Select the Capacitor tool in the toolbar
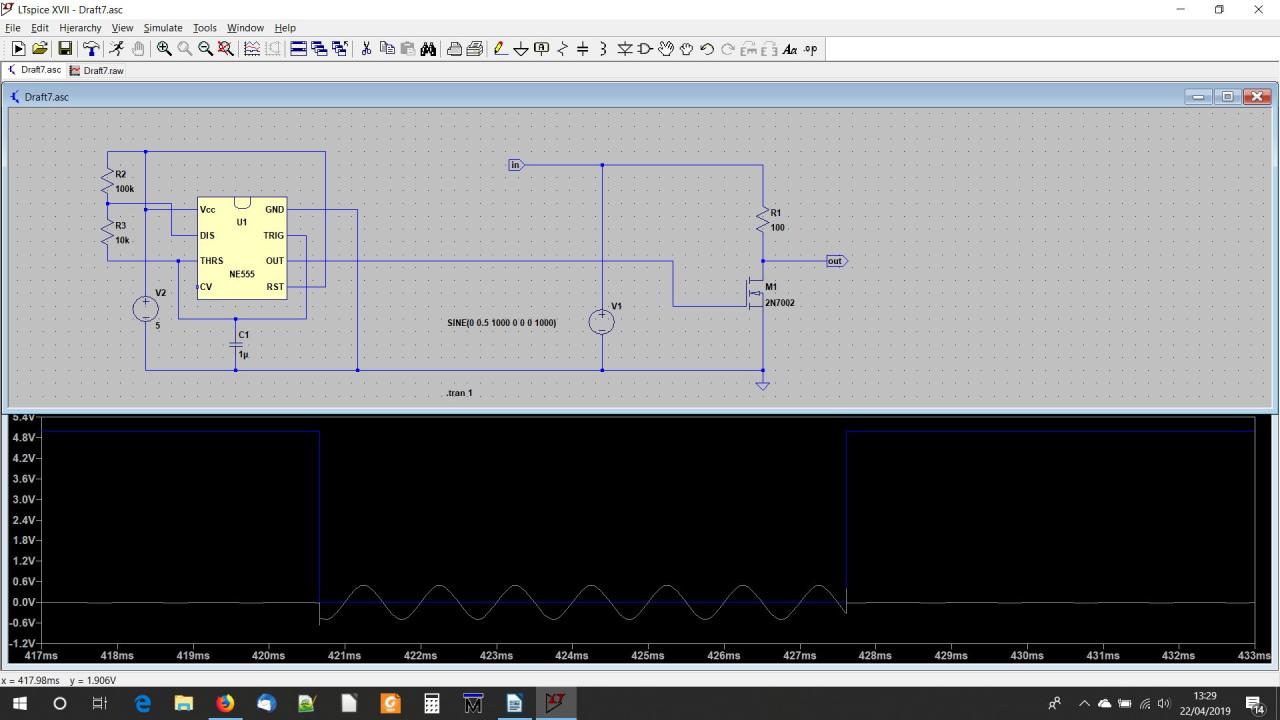This screenshot has height=720, width=1280. 583,49
